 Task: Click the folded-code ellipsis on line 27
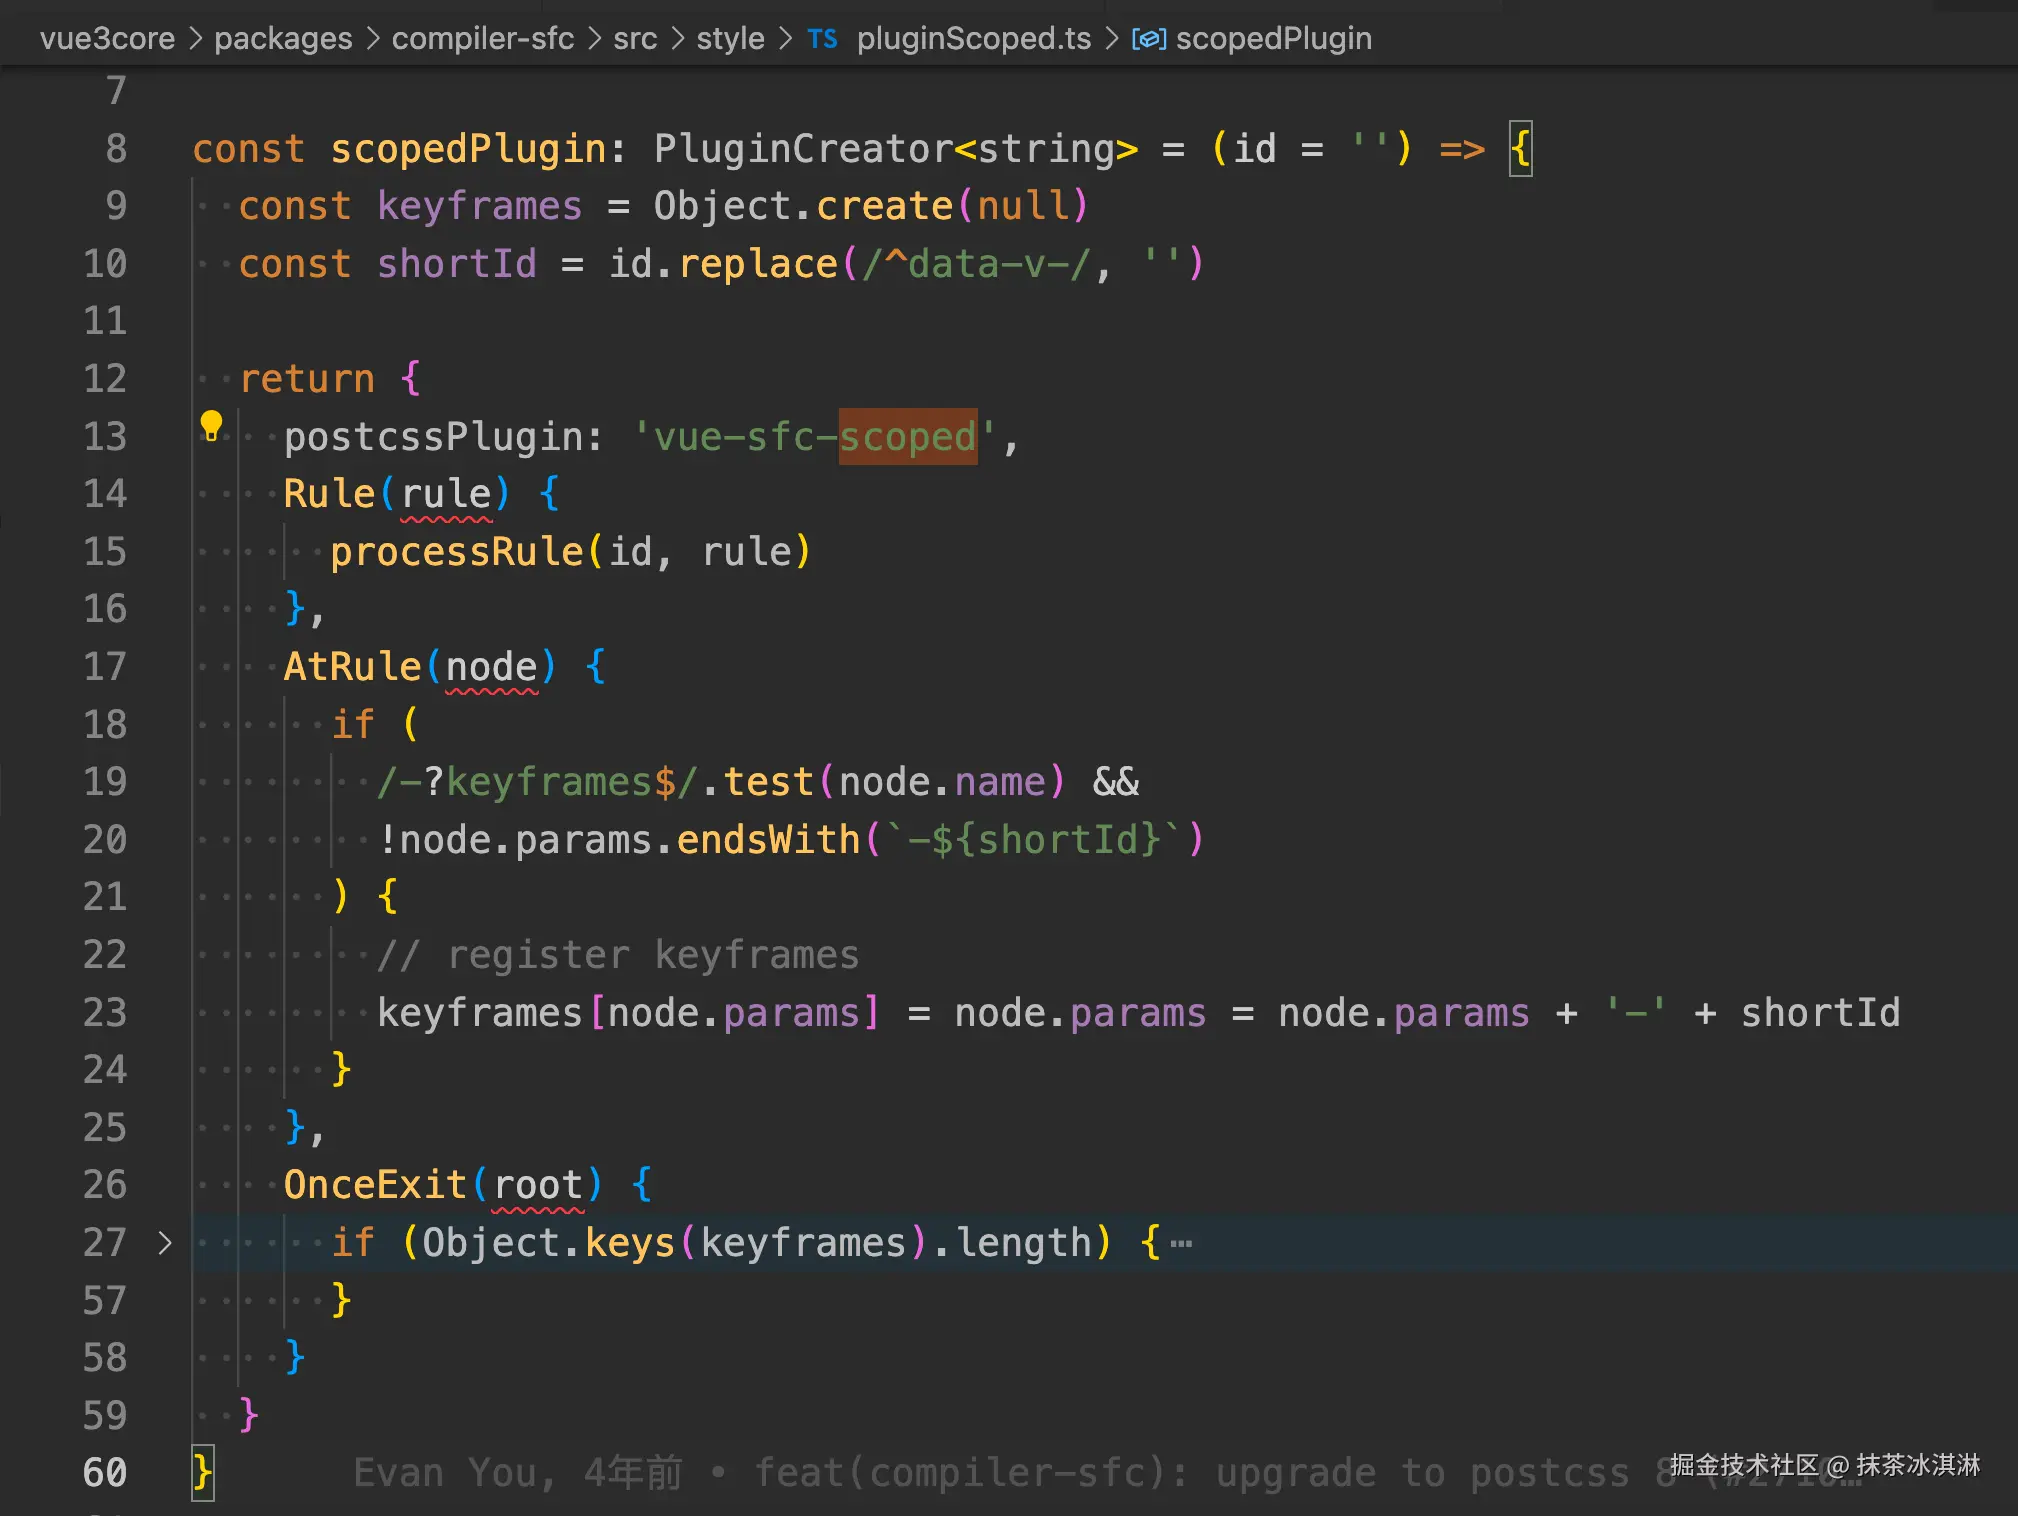click(1181, 1244)
